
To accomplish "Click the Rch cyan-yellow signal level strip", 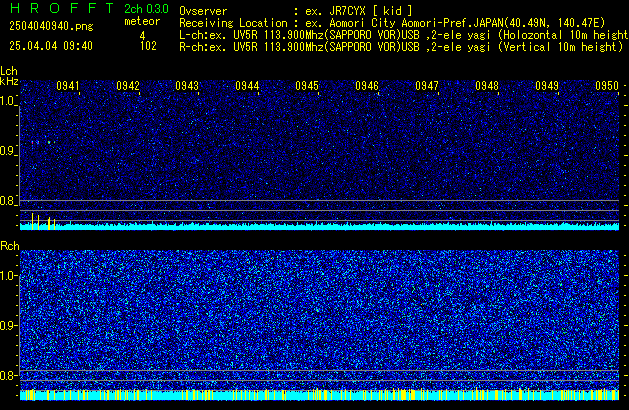I will (319, 395).
